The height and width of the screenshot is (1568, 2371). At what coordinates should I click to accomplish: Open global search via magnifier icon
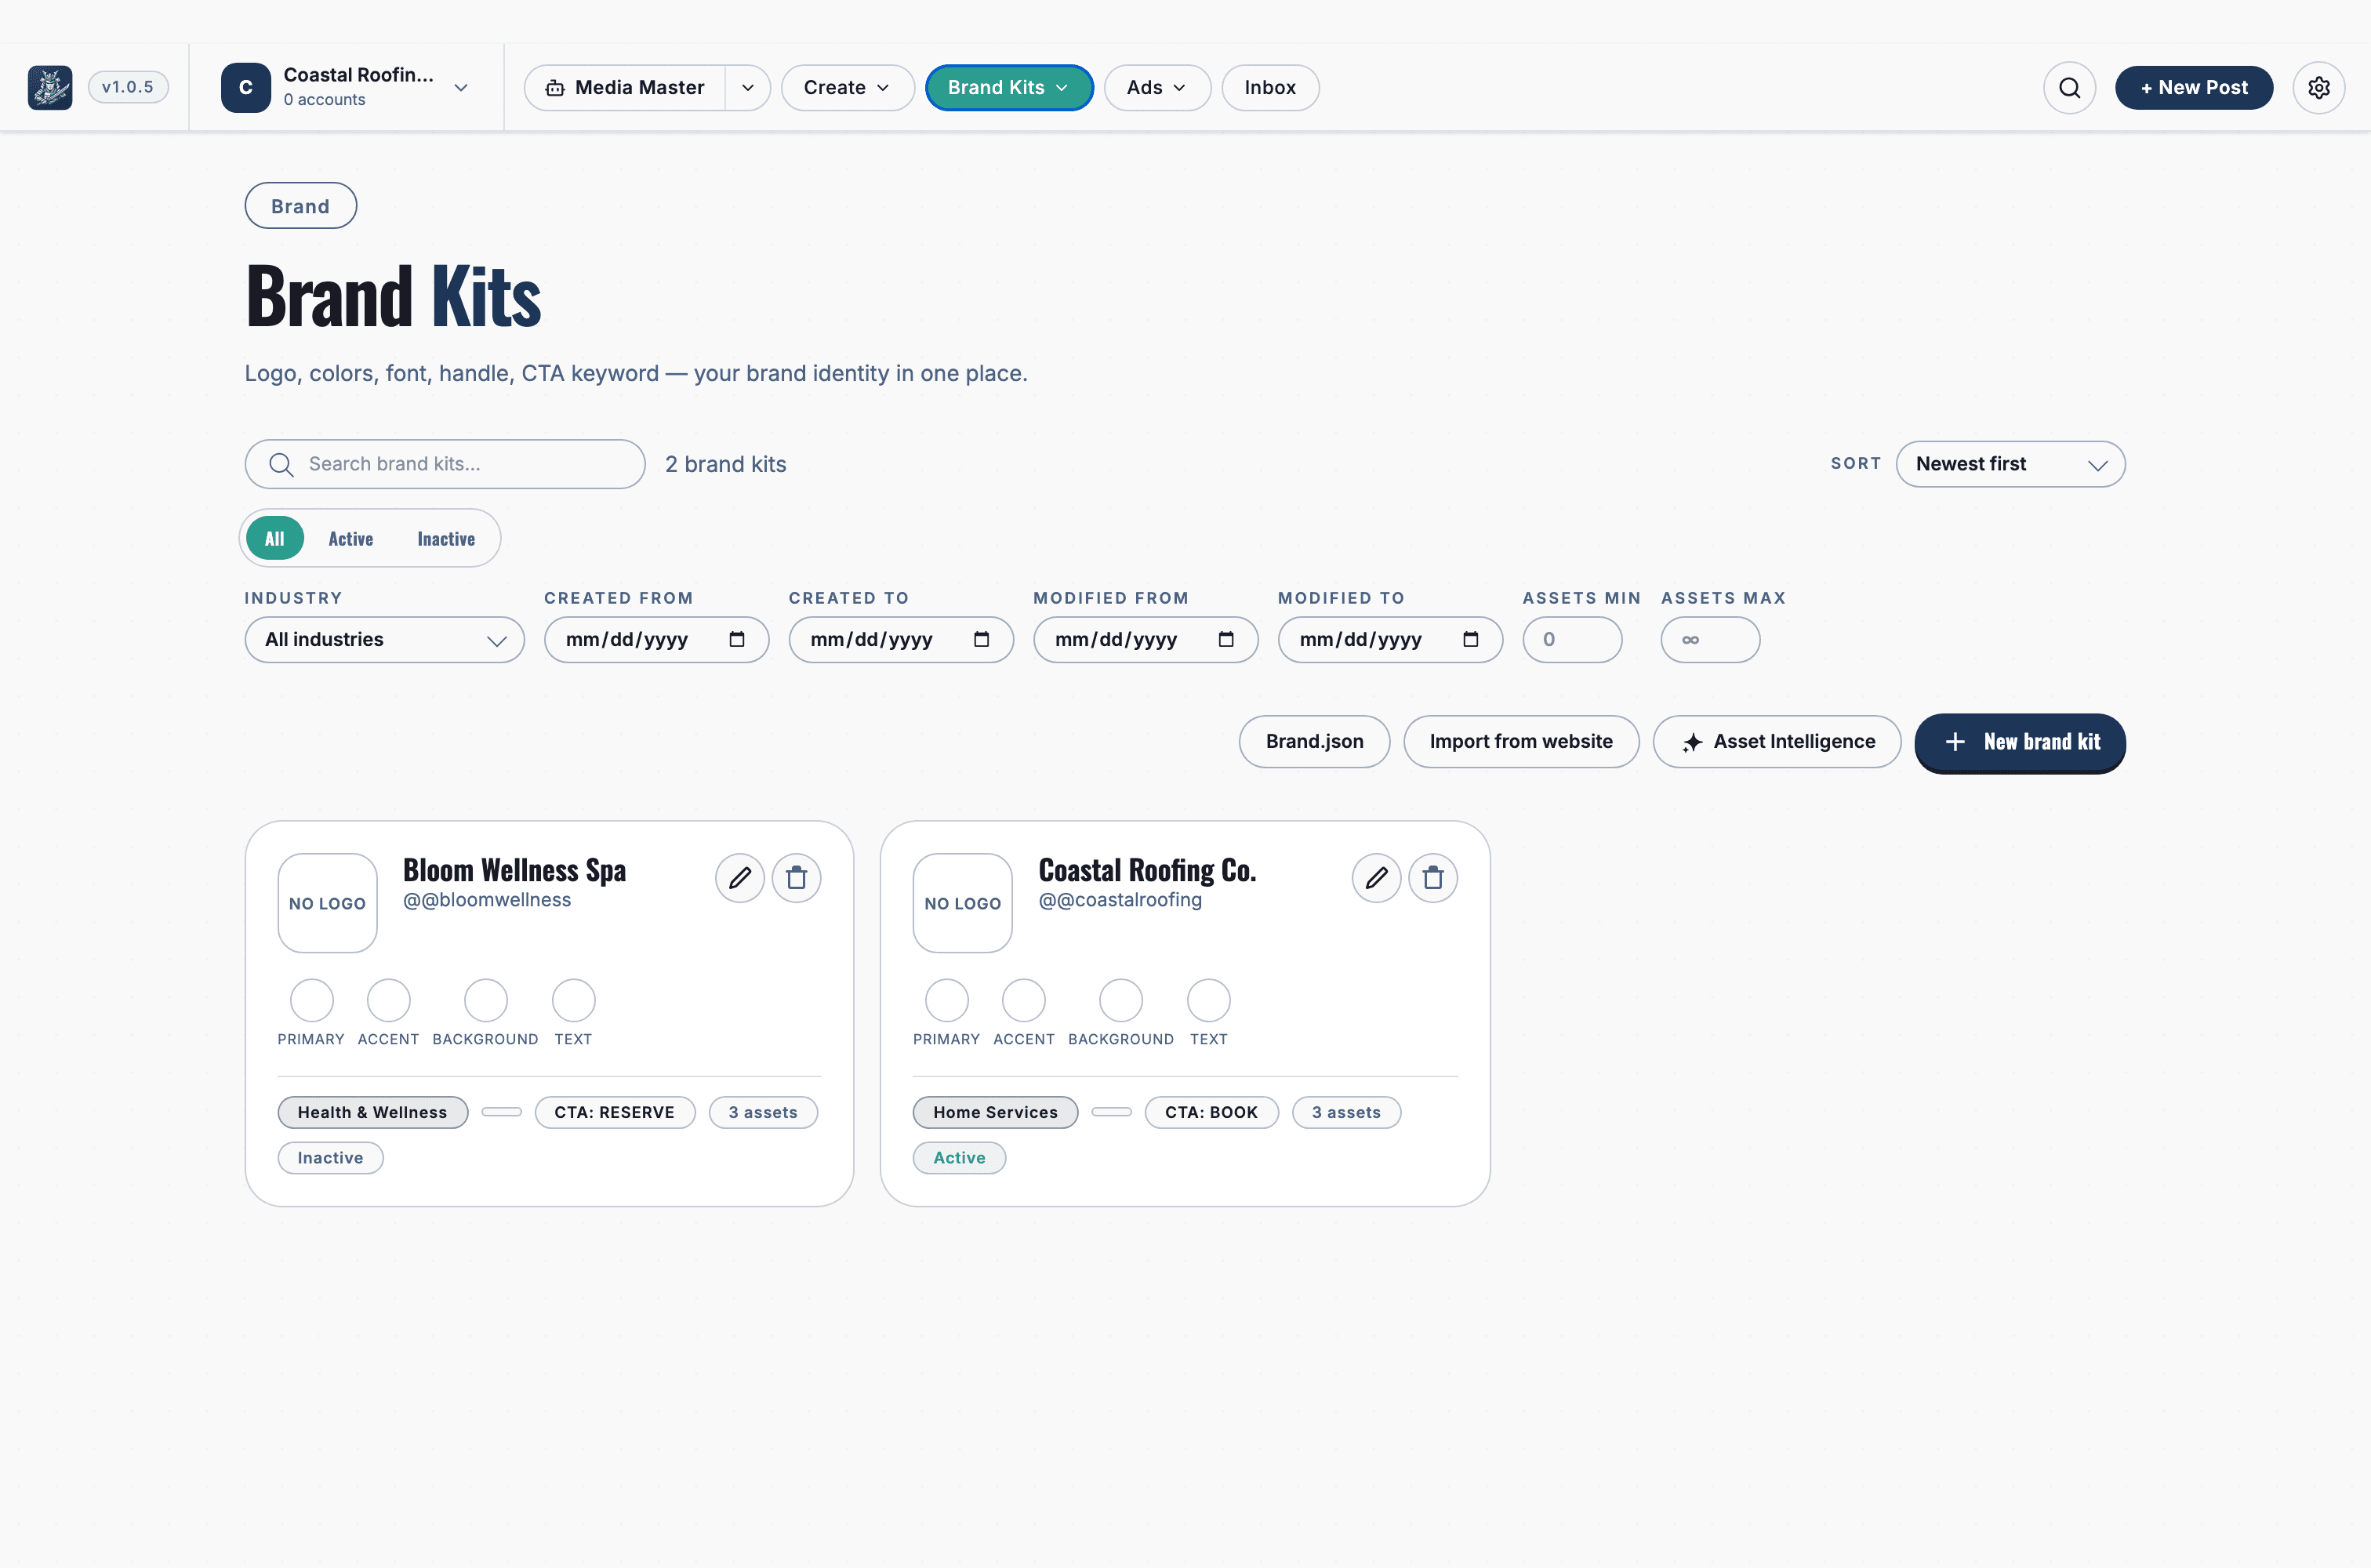click(2069, 88)
